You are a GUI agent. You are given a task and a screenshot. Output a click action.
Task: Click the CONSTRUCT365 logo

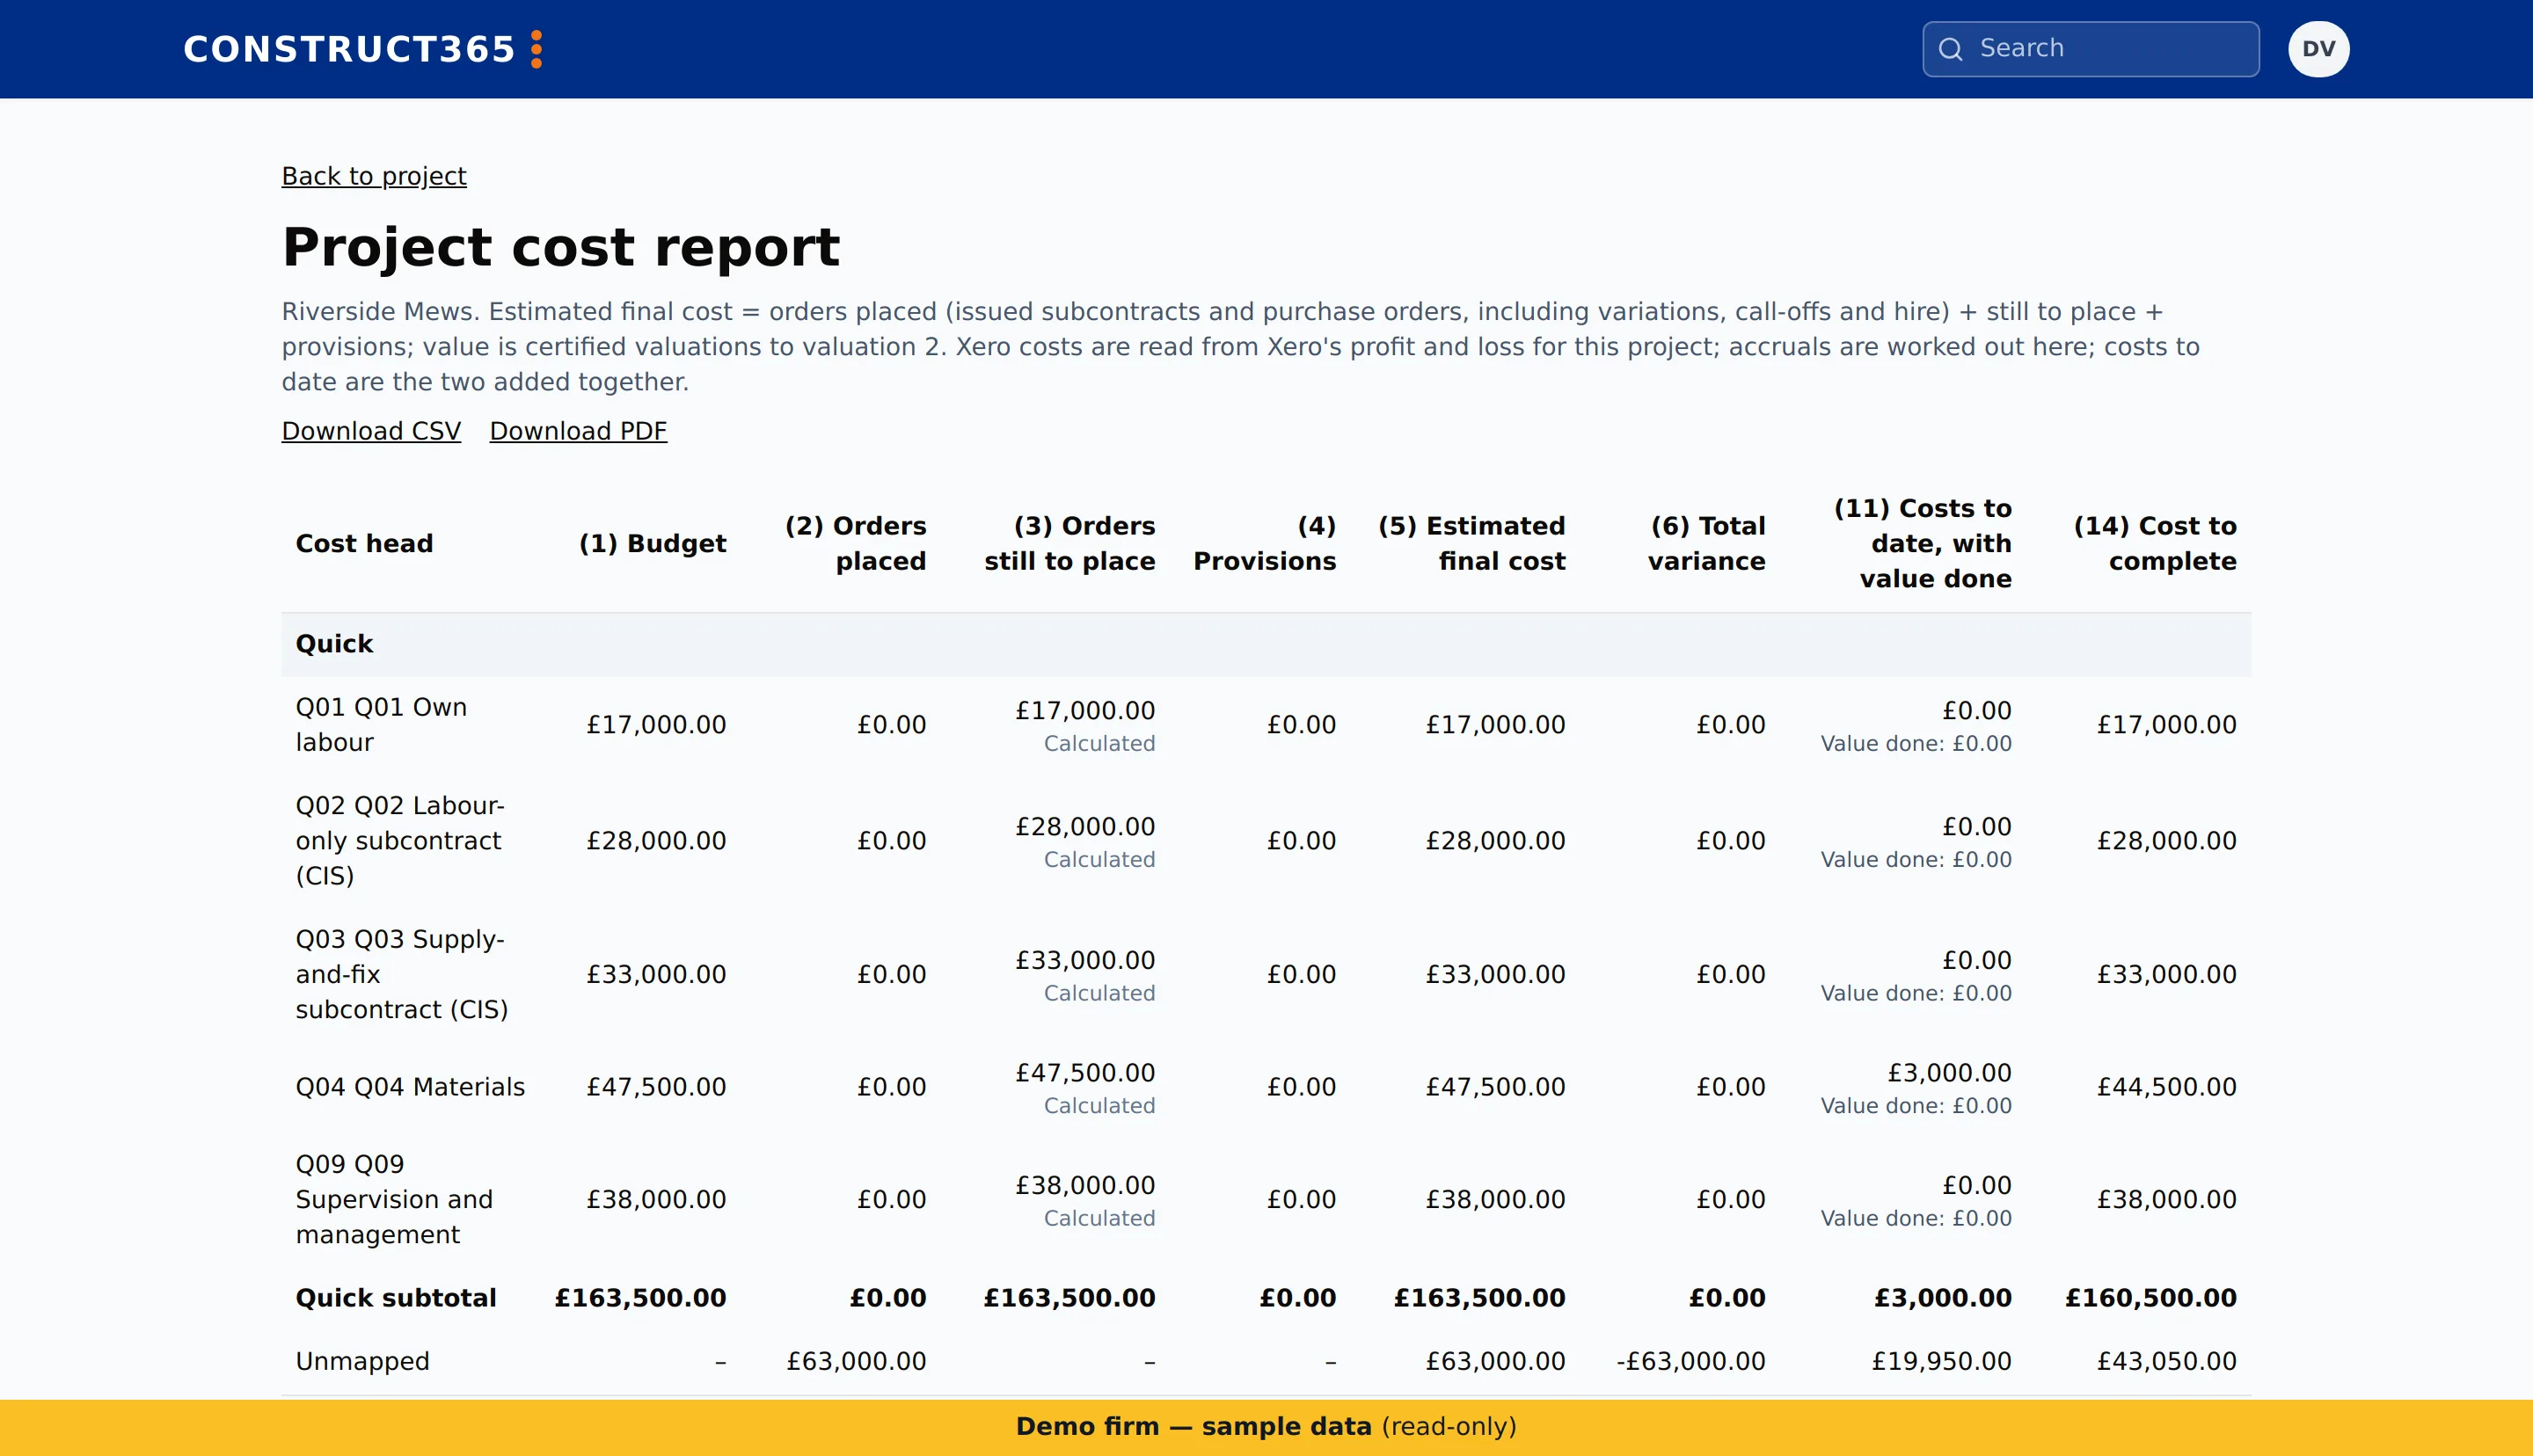click(x=363, y=49)
